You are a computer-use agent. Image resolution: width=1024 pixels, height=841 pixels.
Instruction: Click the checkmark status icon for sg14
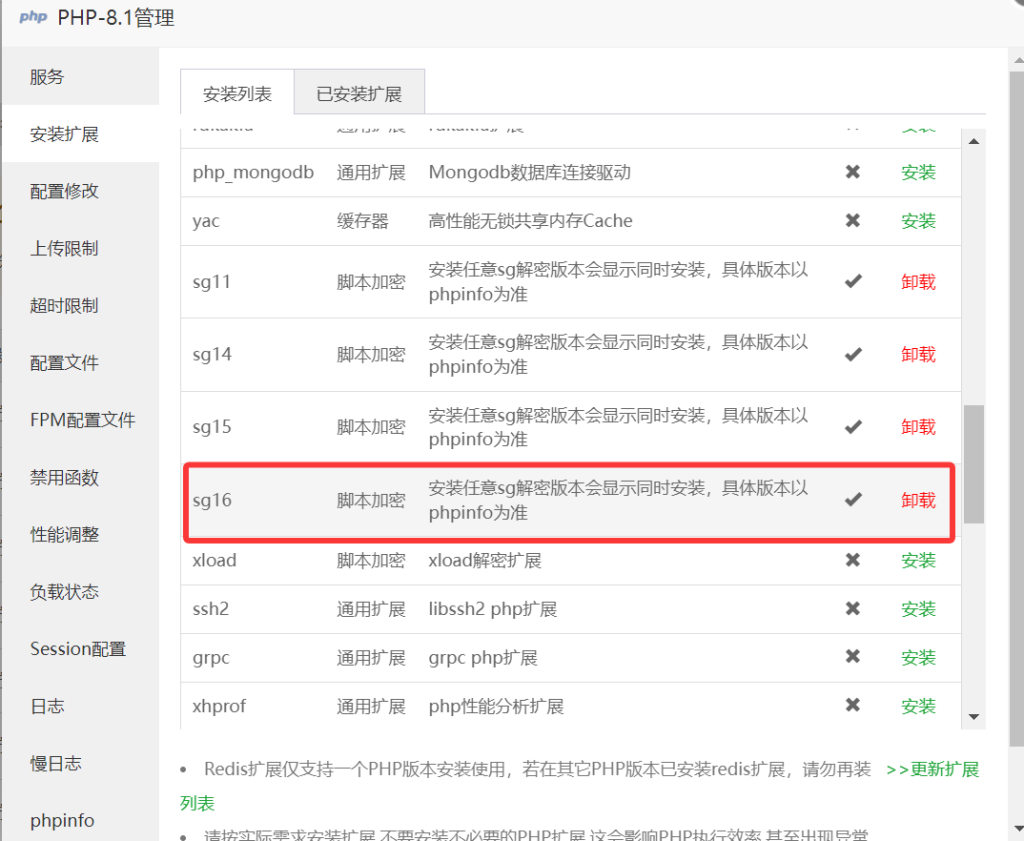click(853, 354)
